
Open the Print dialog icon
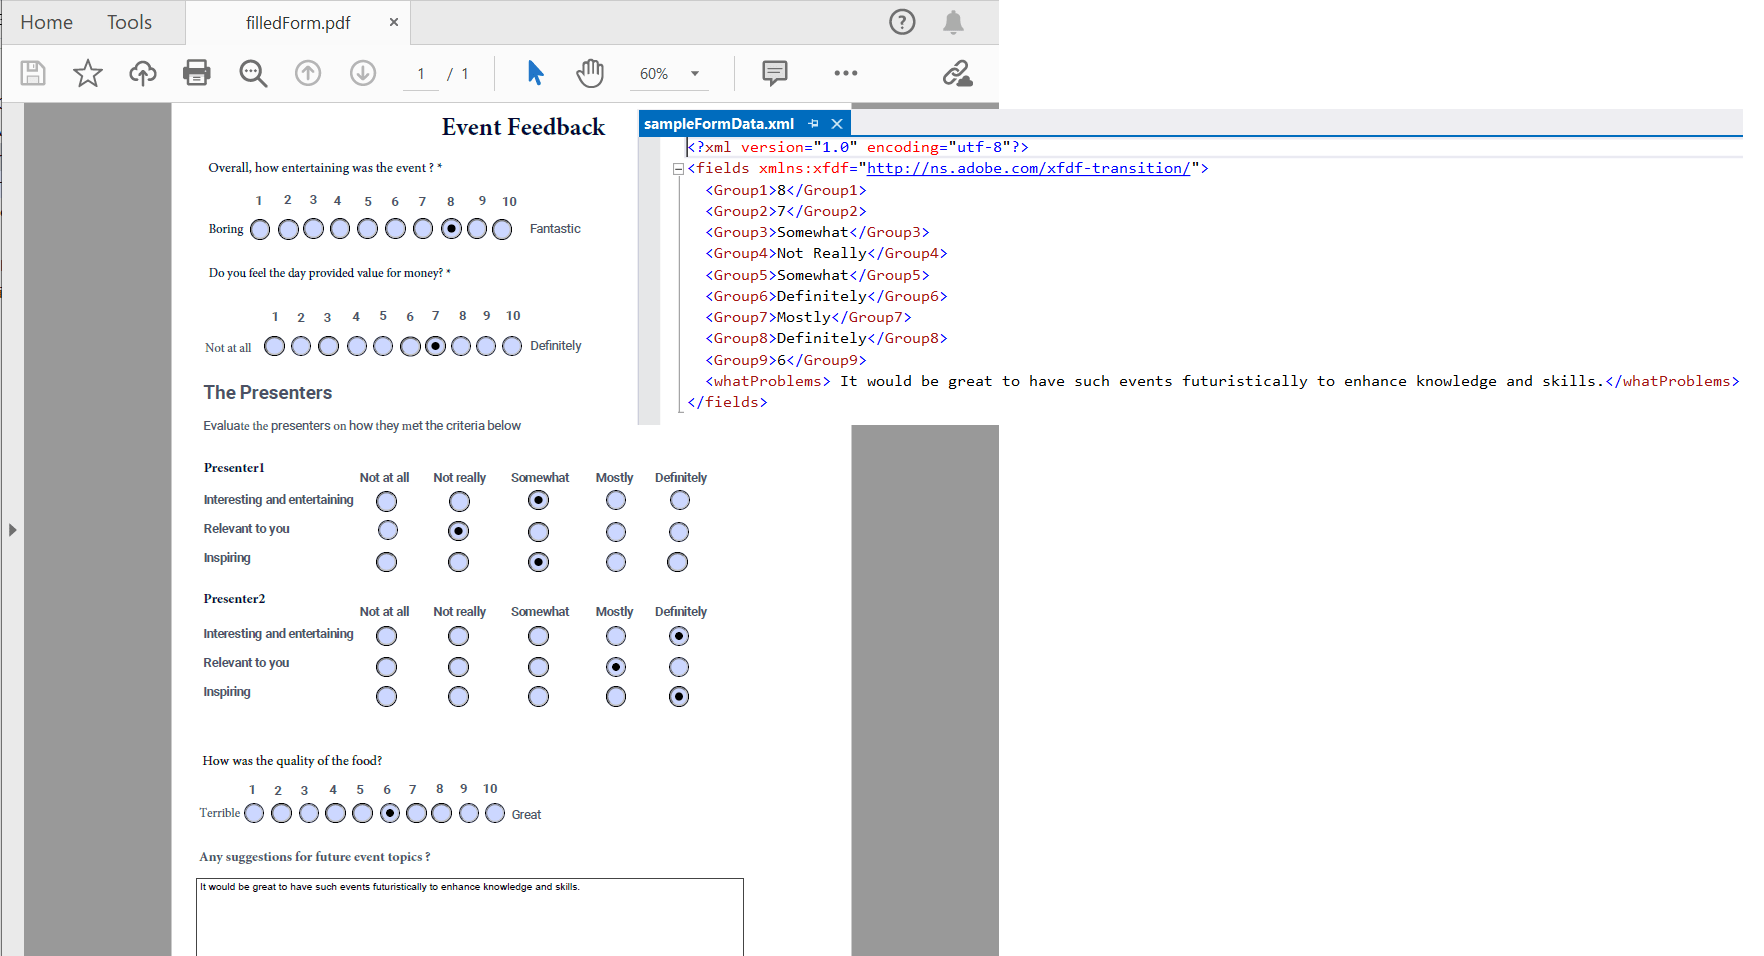pyautogui.click(x=197, y=73)
